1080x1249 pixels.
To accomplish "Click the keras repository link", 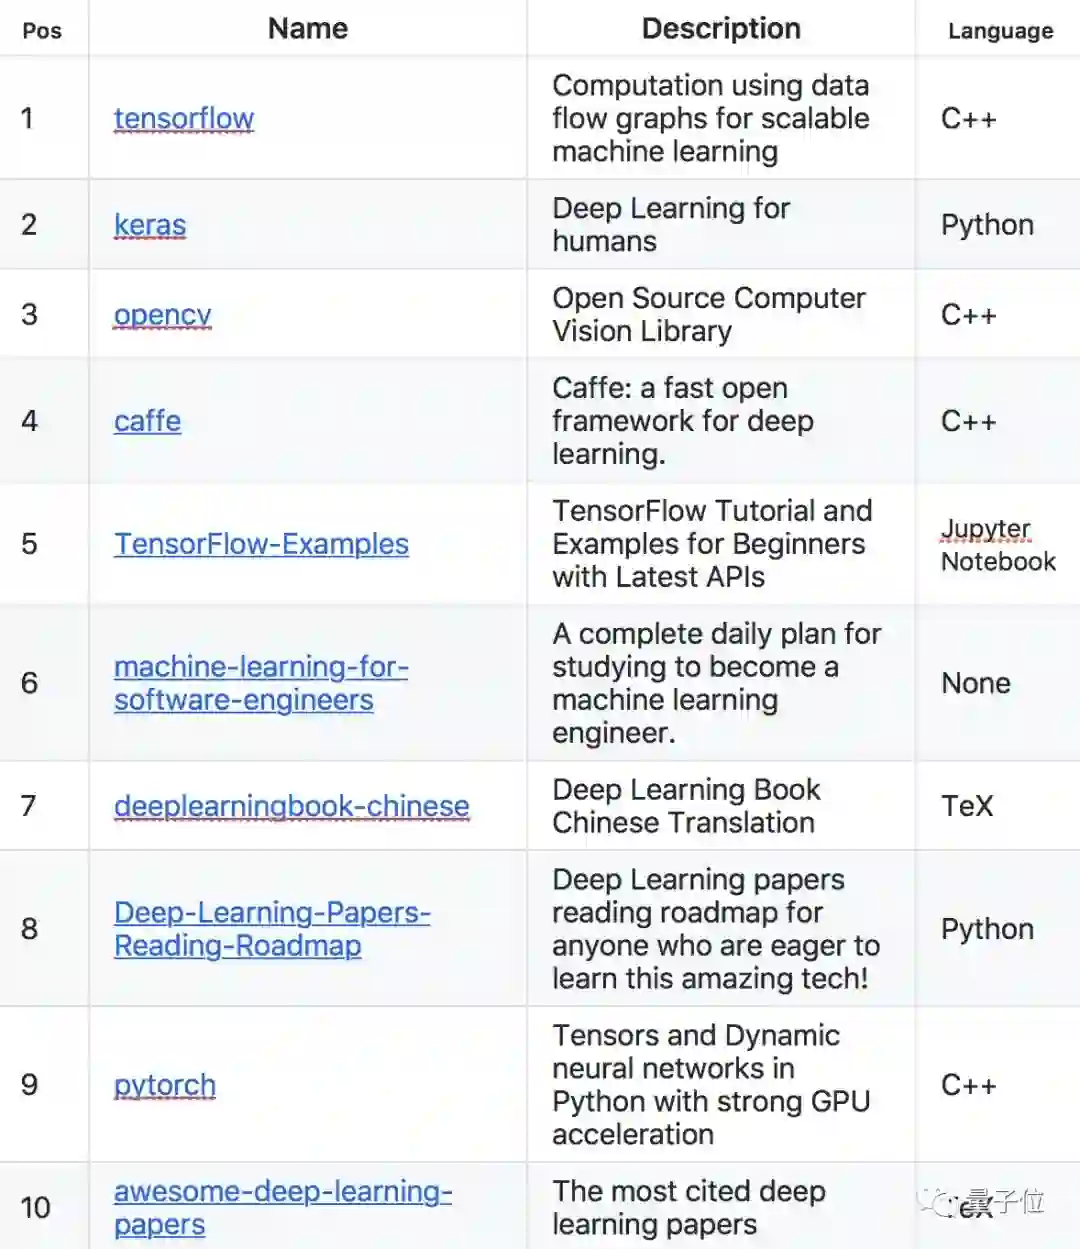I will click(150, 225).
